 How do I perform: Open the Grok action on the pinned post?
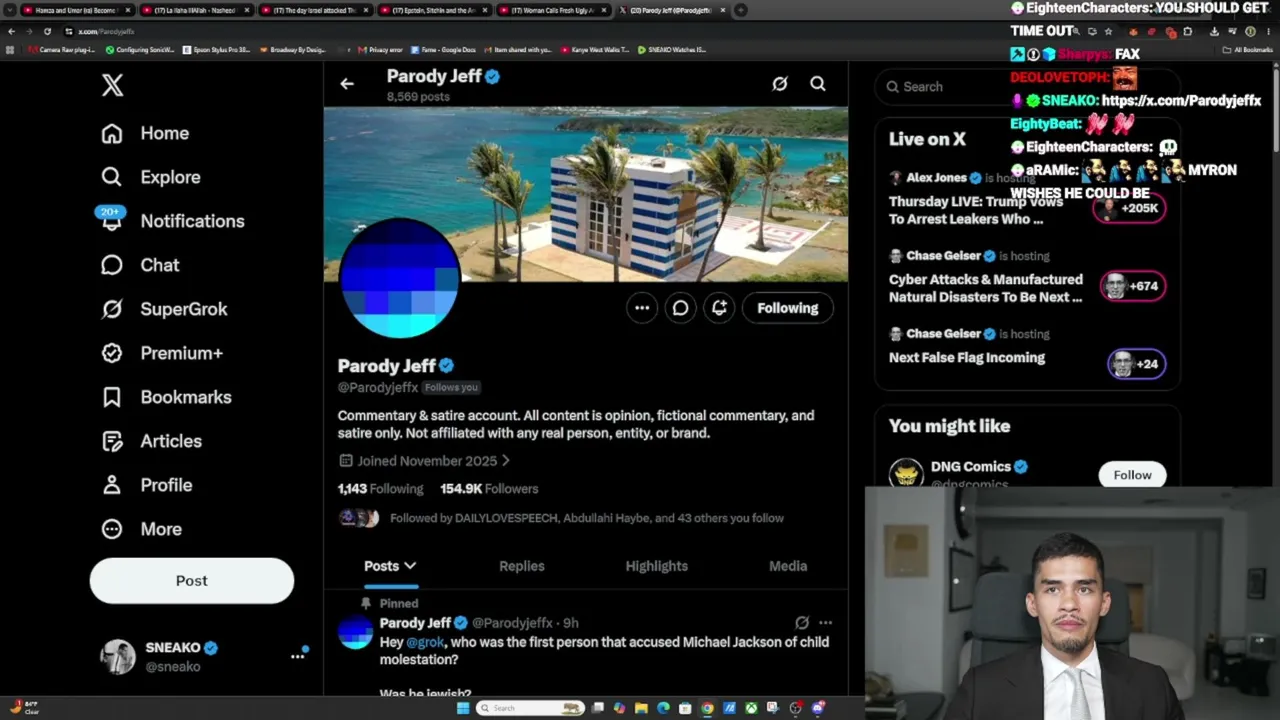point(802,623)
